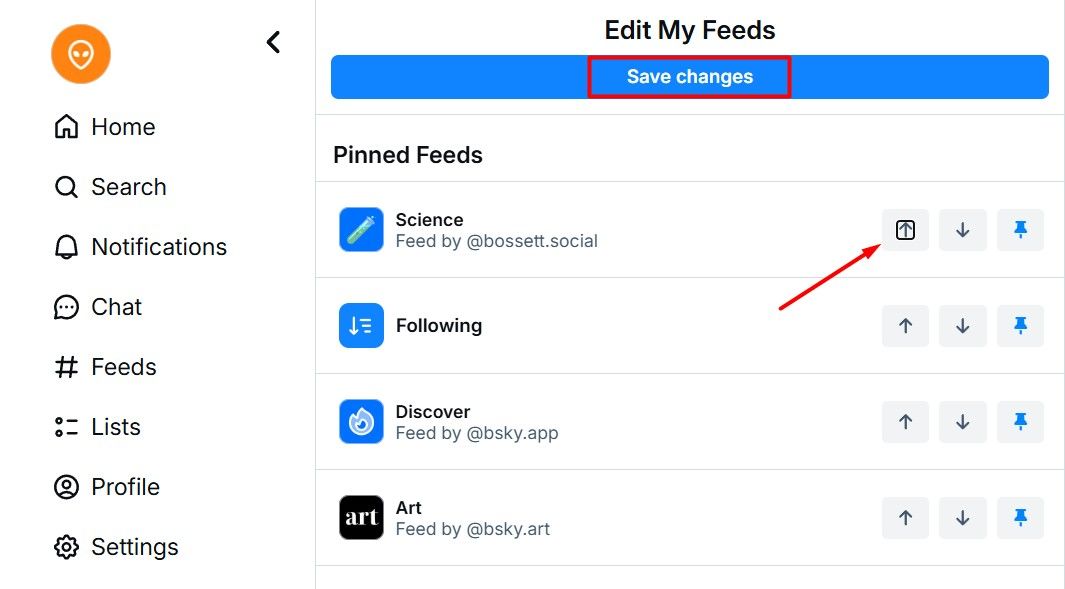Move the Discover feed down
This screenshot has height=589, width=1065.
click(x=963, y=422)
